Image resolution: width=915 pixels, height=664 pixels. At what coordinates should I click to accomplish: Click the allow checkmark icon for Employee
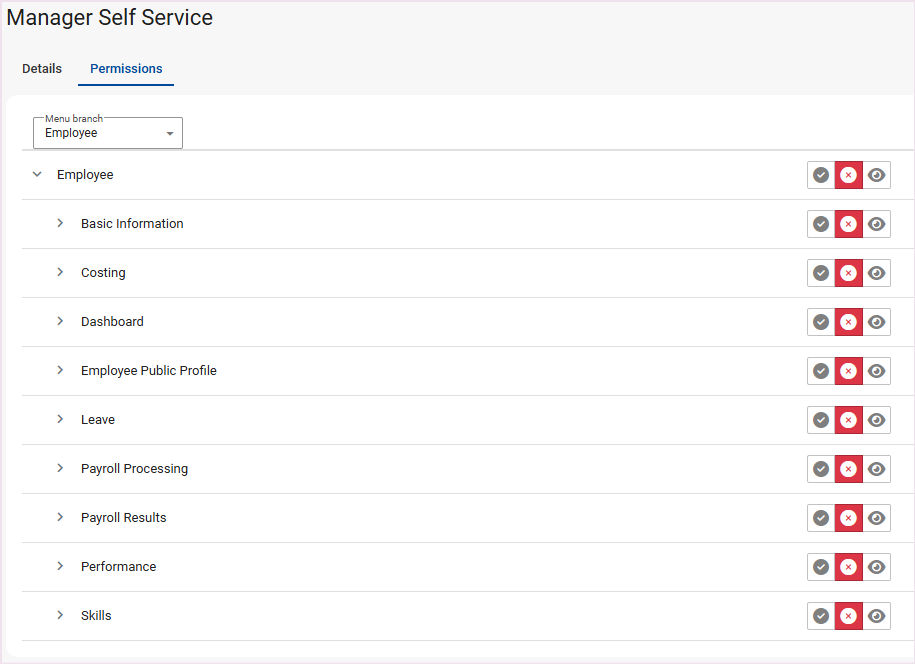[821, 175]
